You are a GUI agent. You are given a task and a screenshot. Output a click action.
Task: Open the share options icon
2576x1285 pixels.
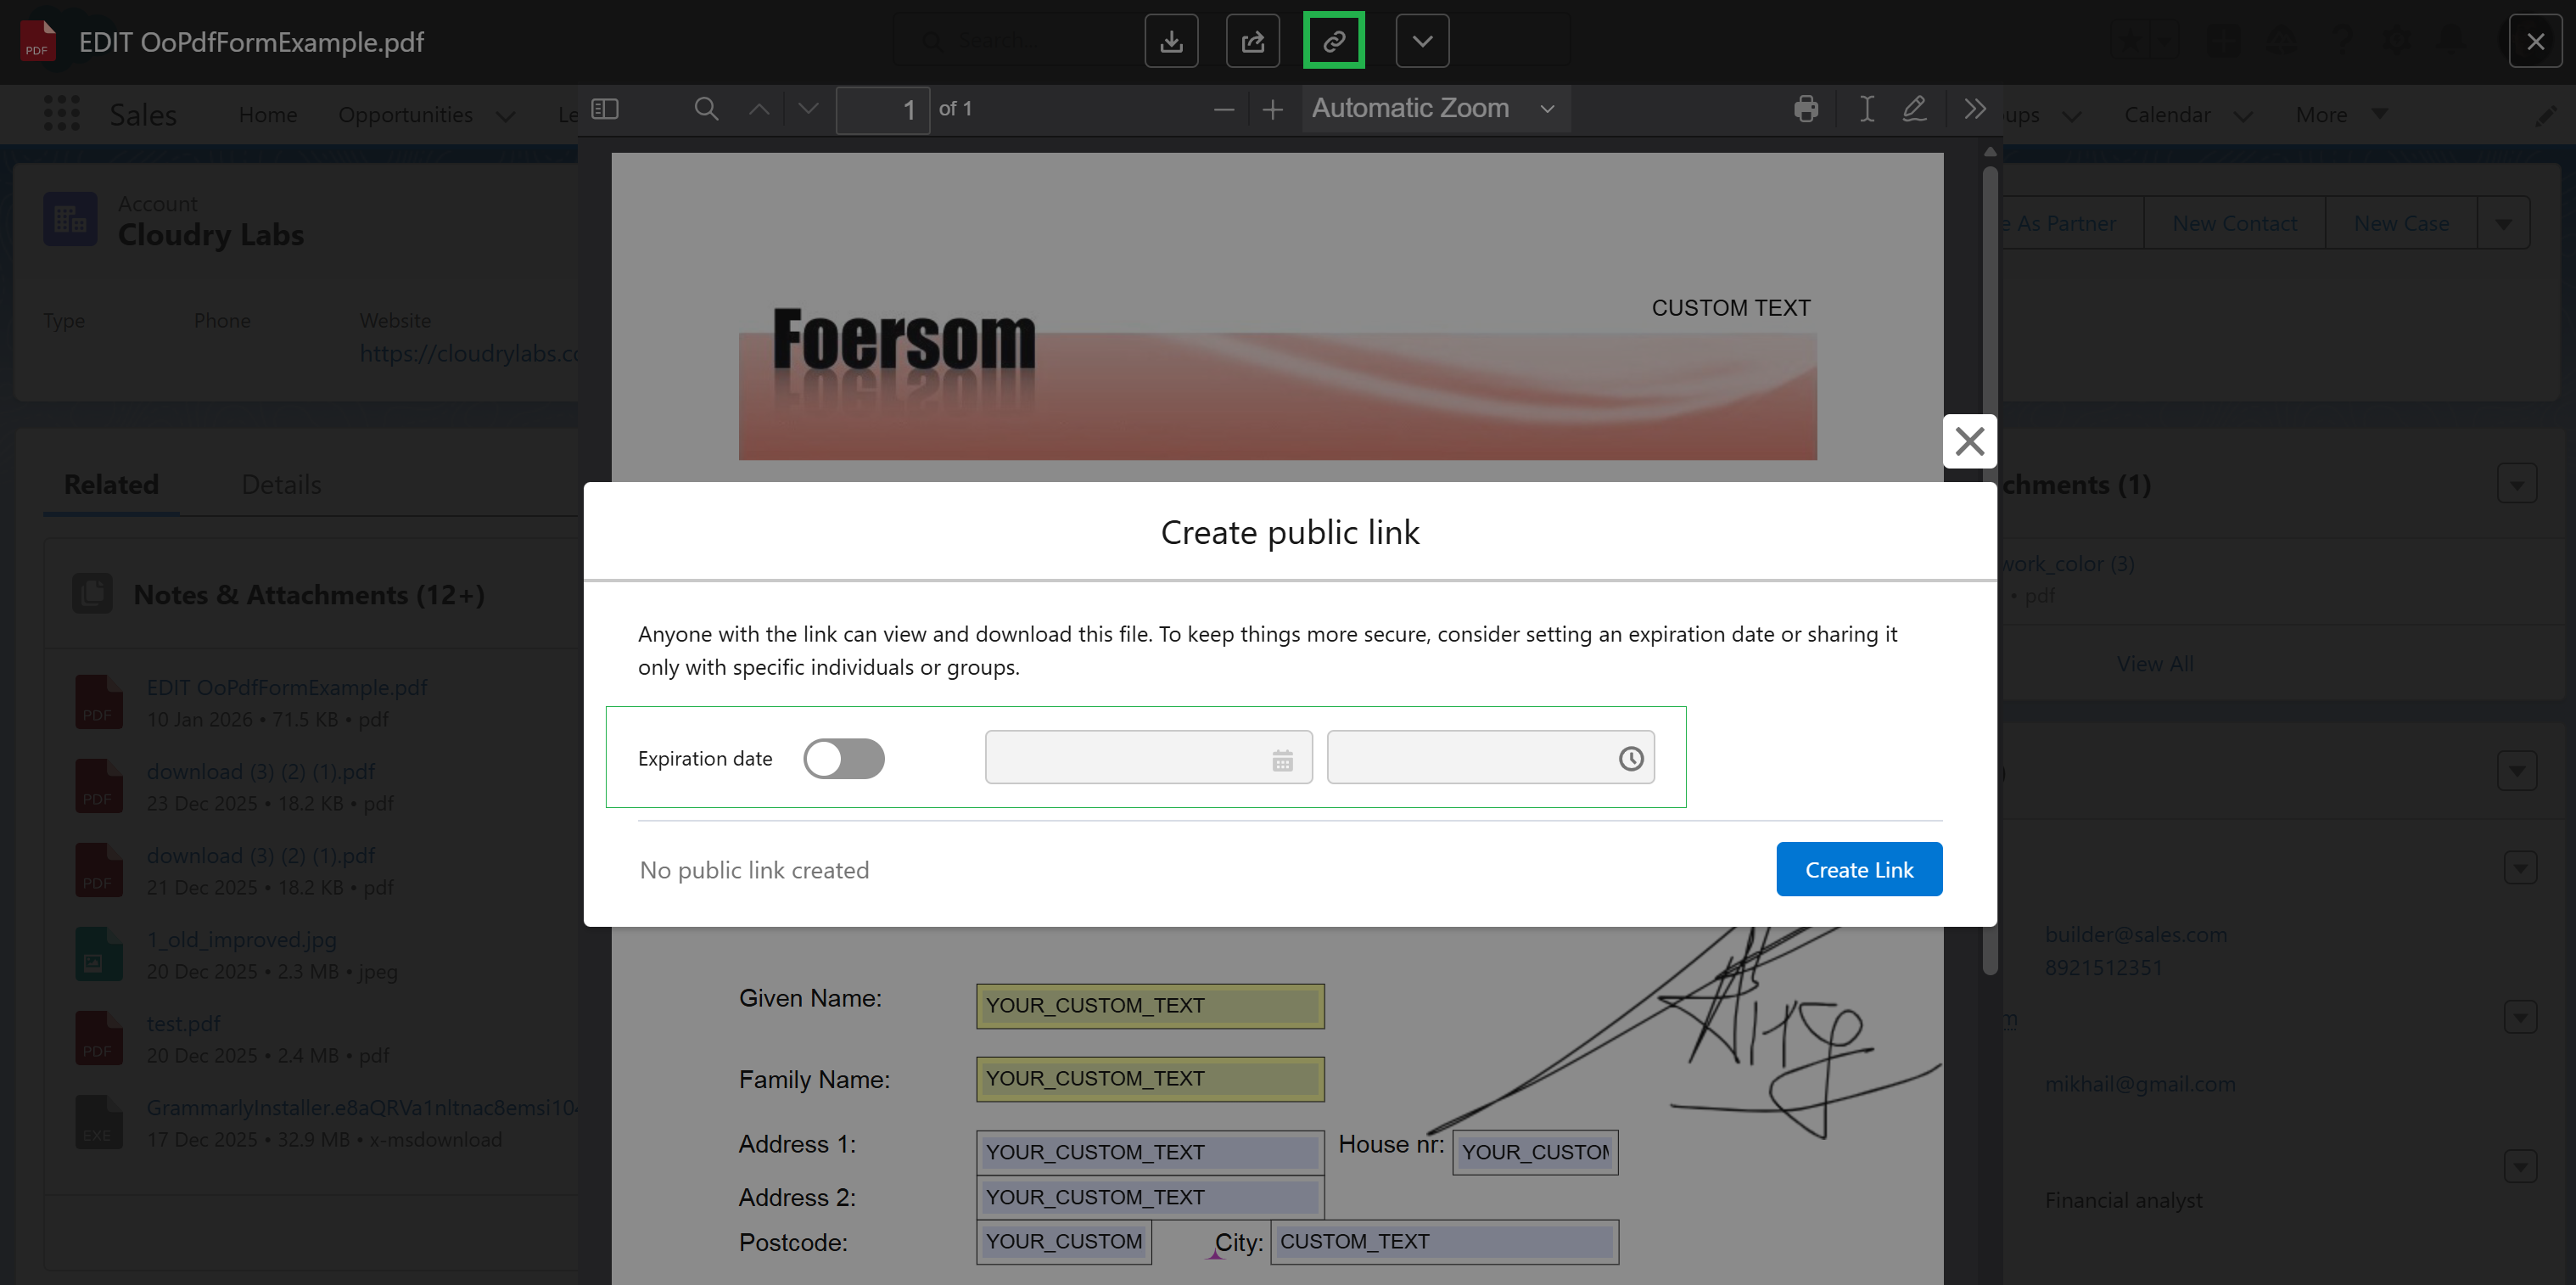coord(1252,40)
